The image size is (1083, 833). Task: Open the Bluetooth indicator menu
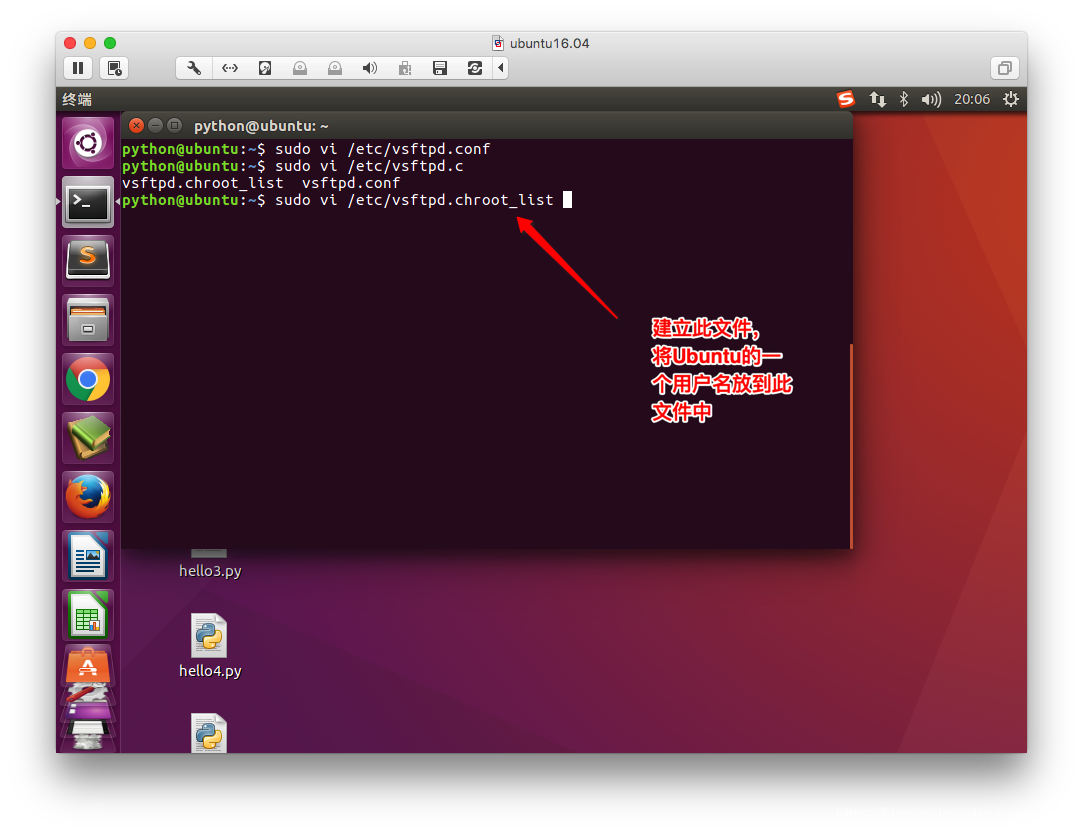click(x=903, y=99)
